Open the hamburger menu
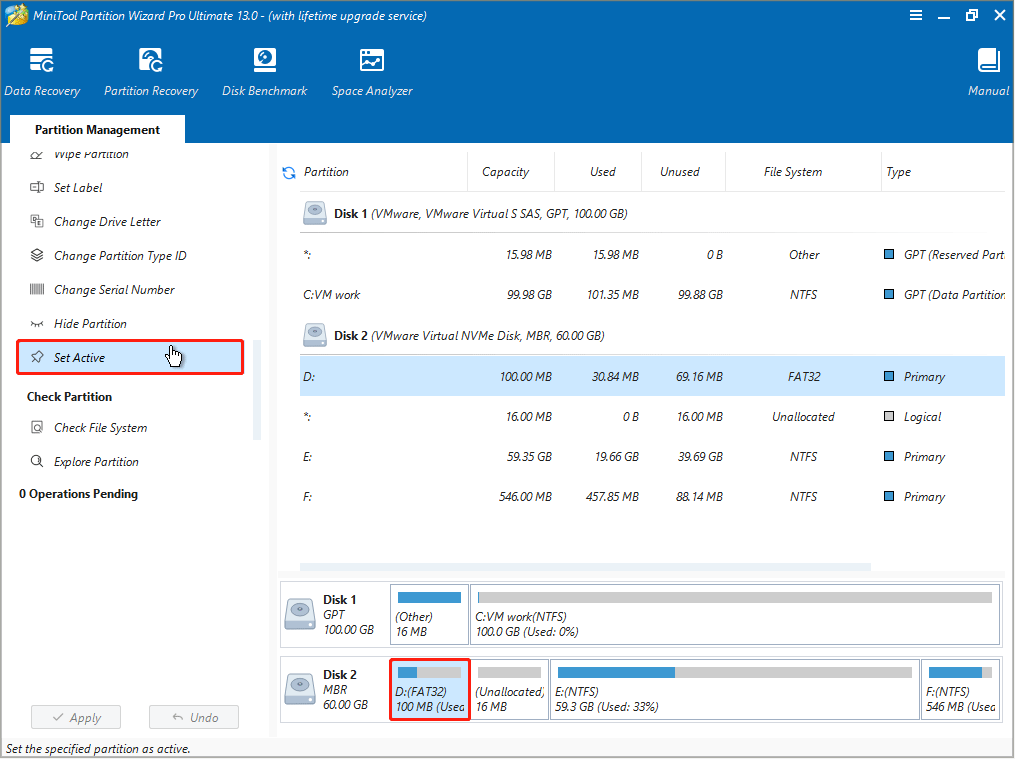Image resolution: width=1015 pixels, height=759 pixels. [916, 15]
